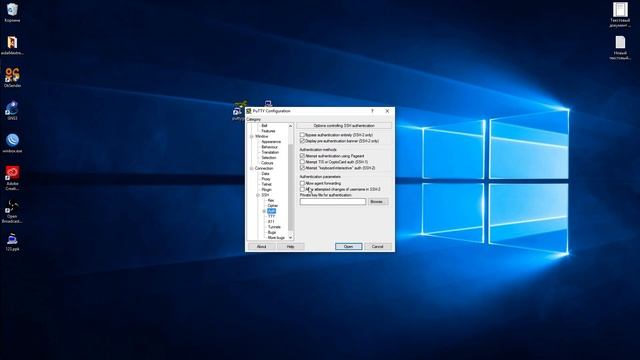
Task: Select the putty desktop icon behind the dialog
Action: point(238,111)
